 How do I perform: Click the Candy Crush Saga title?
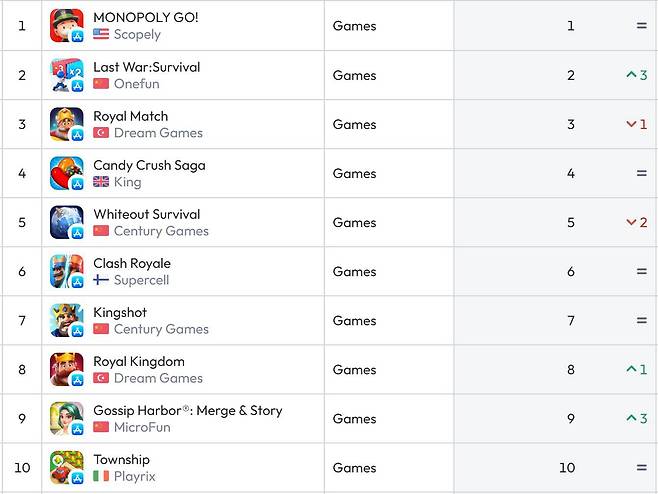pos(149,165)
